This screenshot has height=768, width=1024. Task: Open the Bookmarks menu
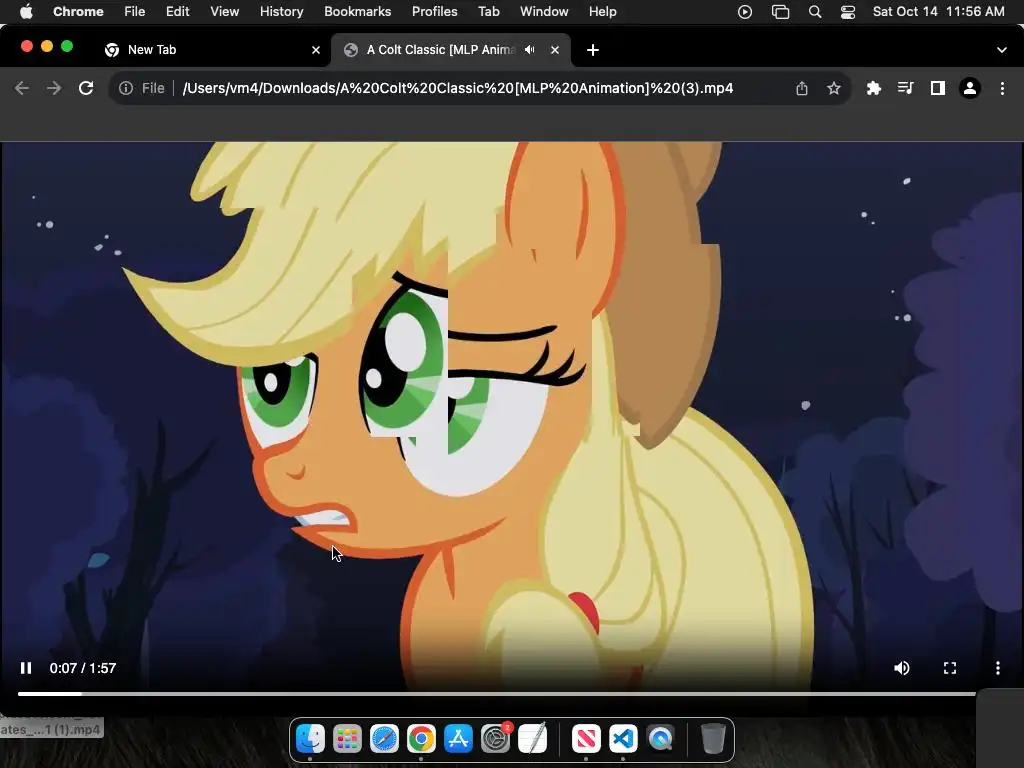pos(357,12)
